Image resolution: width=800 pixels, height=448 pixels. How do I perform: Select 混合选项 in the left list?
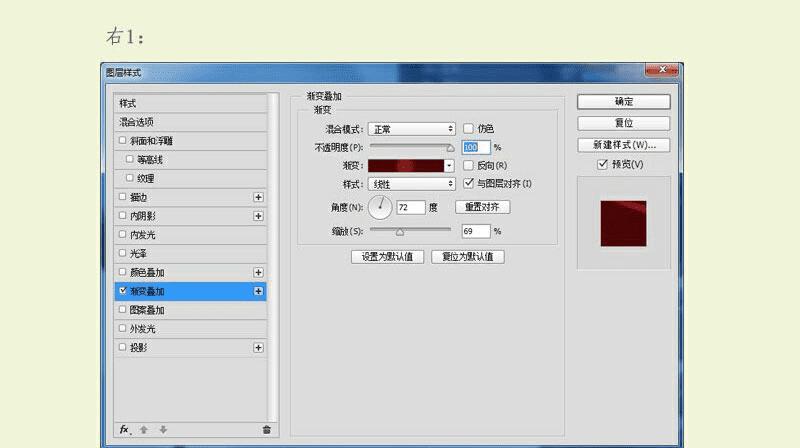click(x=190, y=122)
